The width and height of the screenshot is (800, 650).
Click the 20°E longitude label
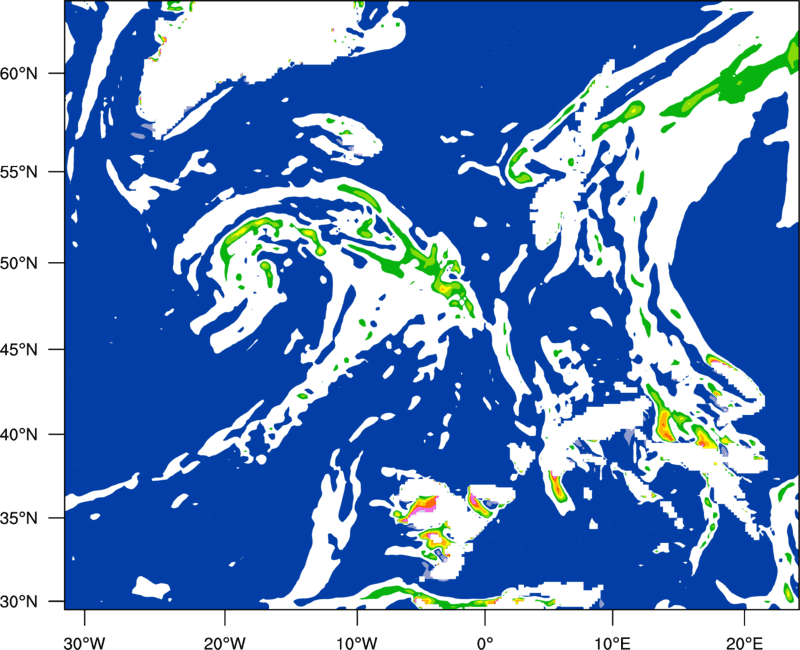(744, 643)
